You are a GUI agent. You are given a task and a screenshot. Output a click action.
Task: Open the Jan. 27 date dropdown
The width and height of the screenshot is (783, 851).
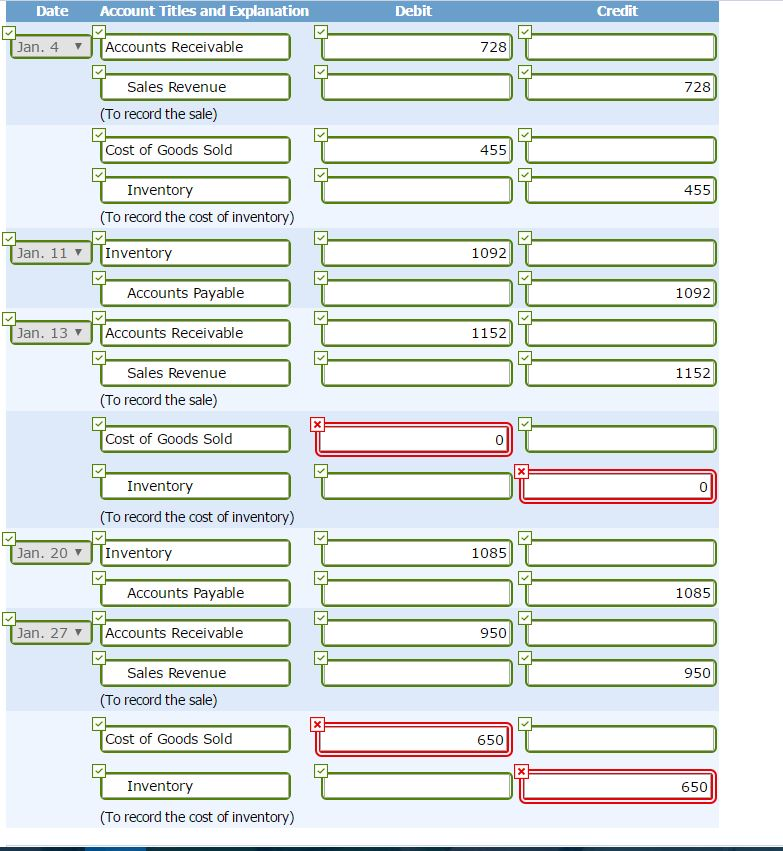tap(49, 632)
